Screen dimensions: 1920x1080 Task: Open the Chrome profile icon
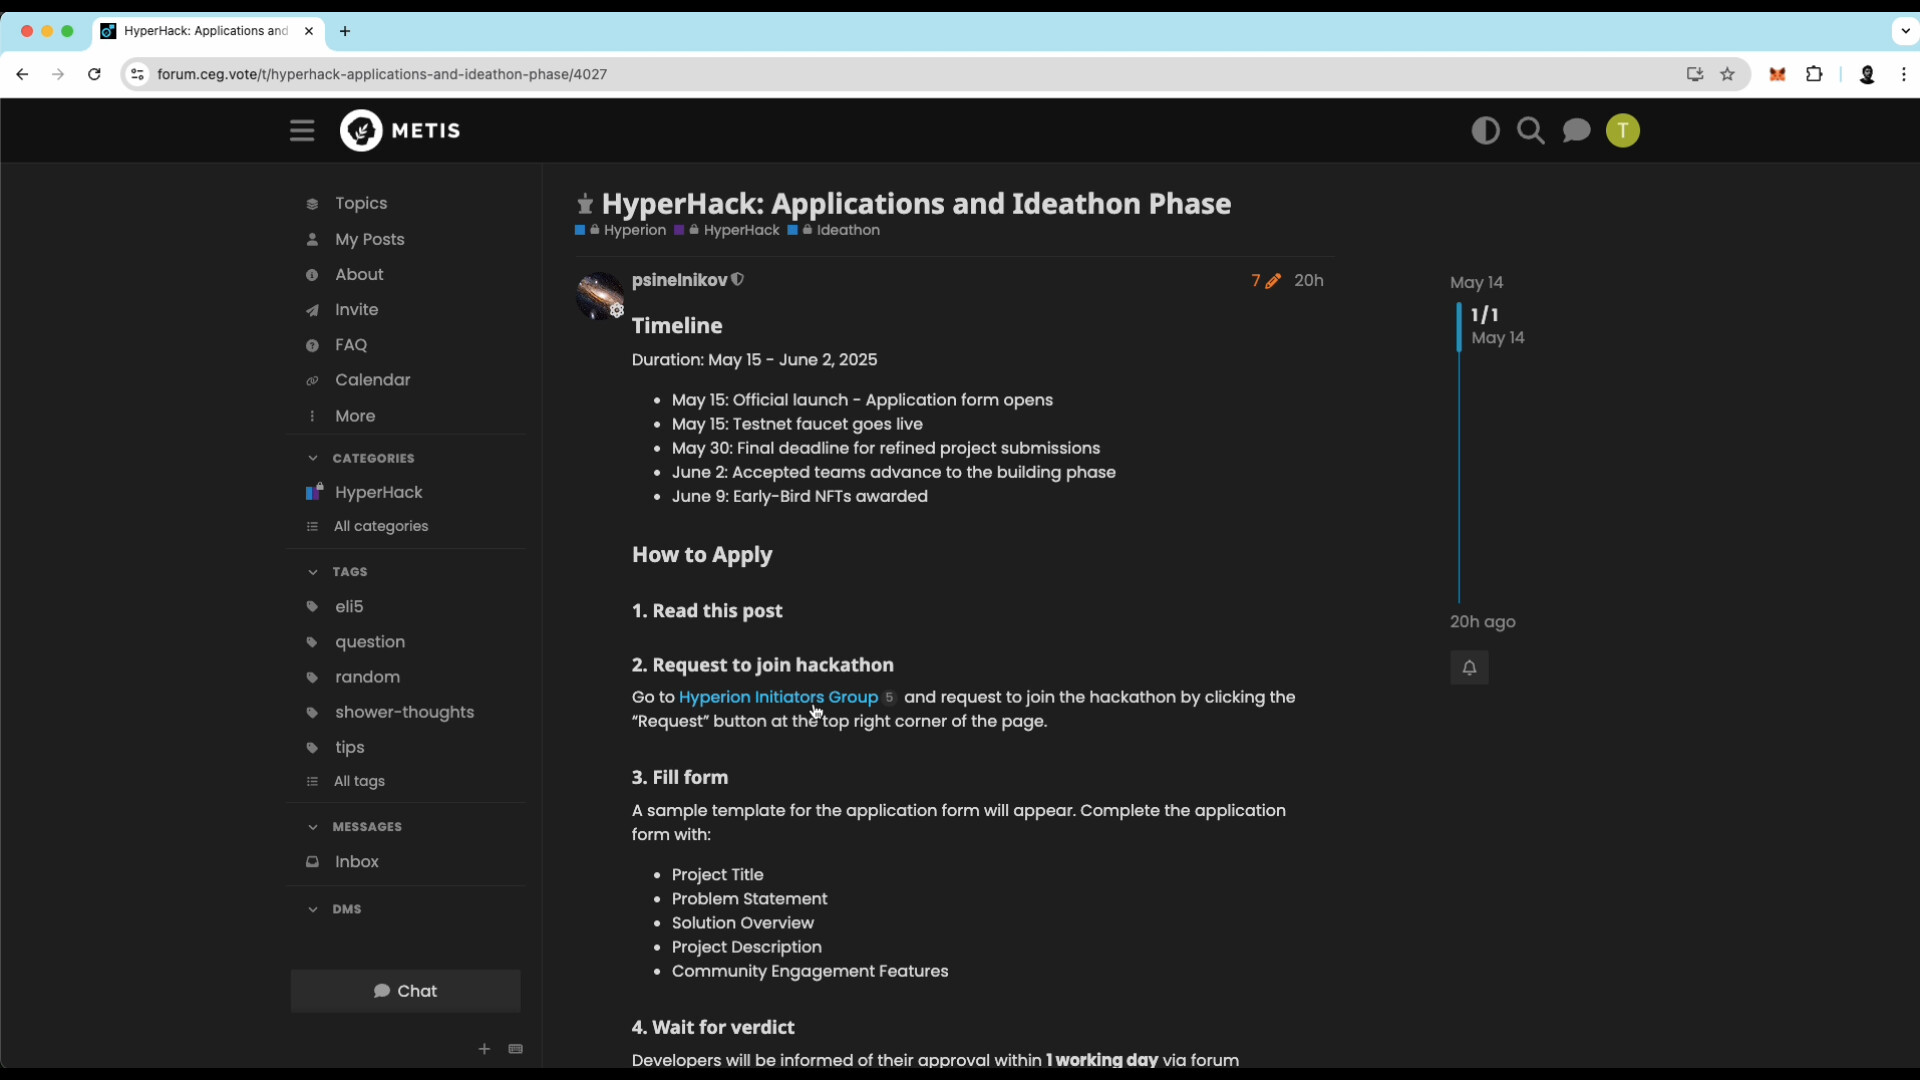pyautogui.click(x=1866, y=75)
